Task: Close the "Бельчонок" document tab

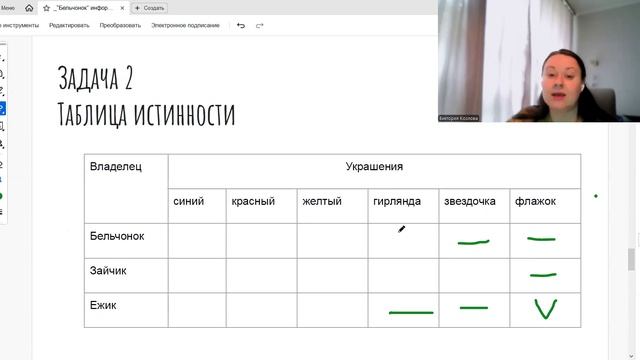Action: coord(122,8)
